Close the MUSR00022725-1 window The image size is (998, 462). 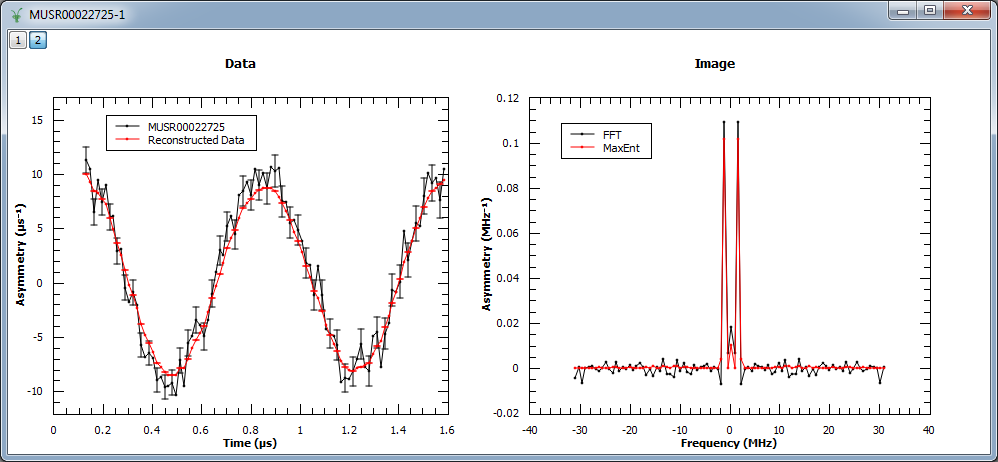(965, 10)
